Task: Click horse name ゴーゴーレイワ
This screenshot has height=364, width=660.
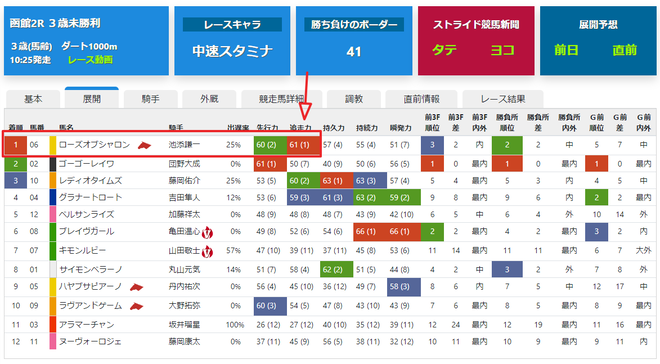Action: (x=86, y=164)
